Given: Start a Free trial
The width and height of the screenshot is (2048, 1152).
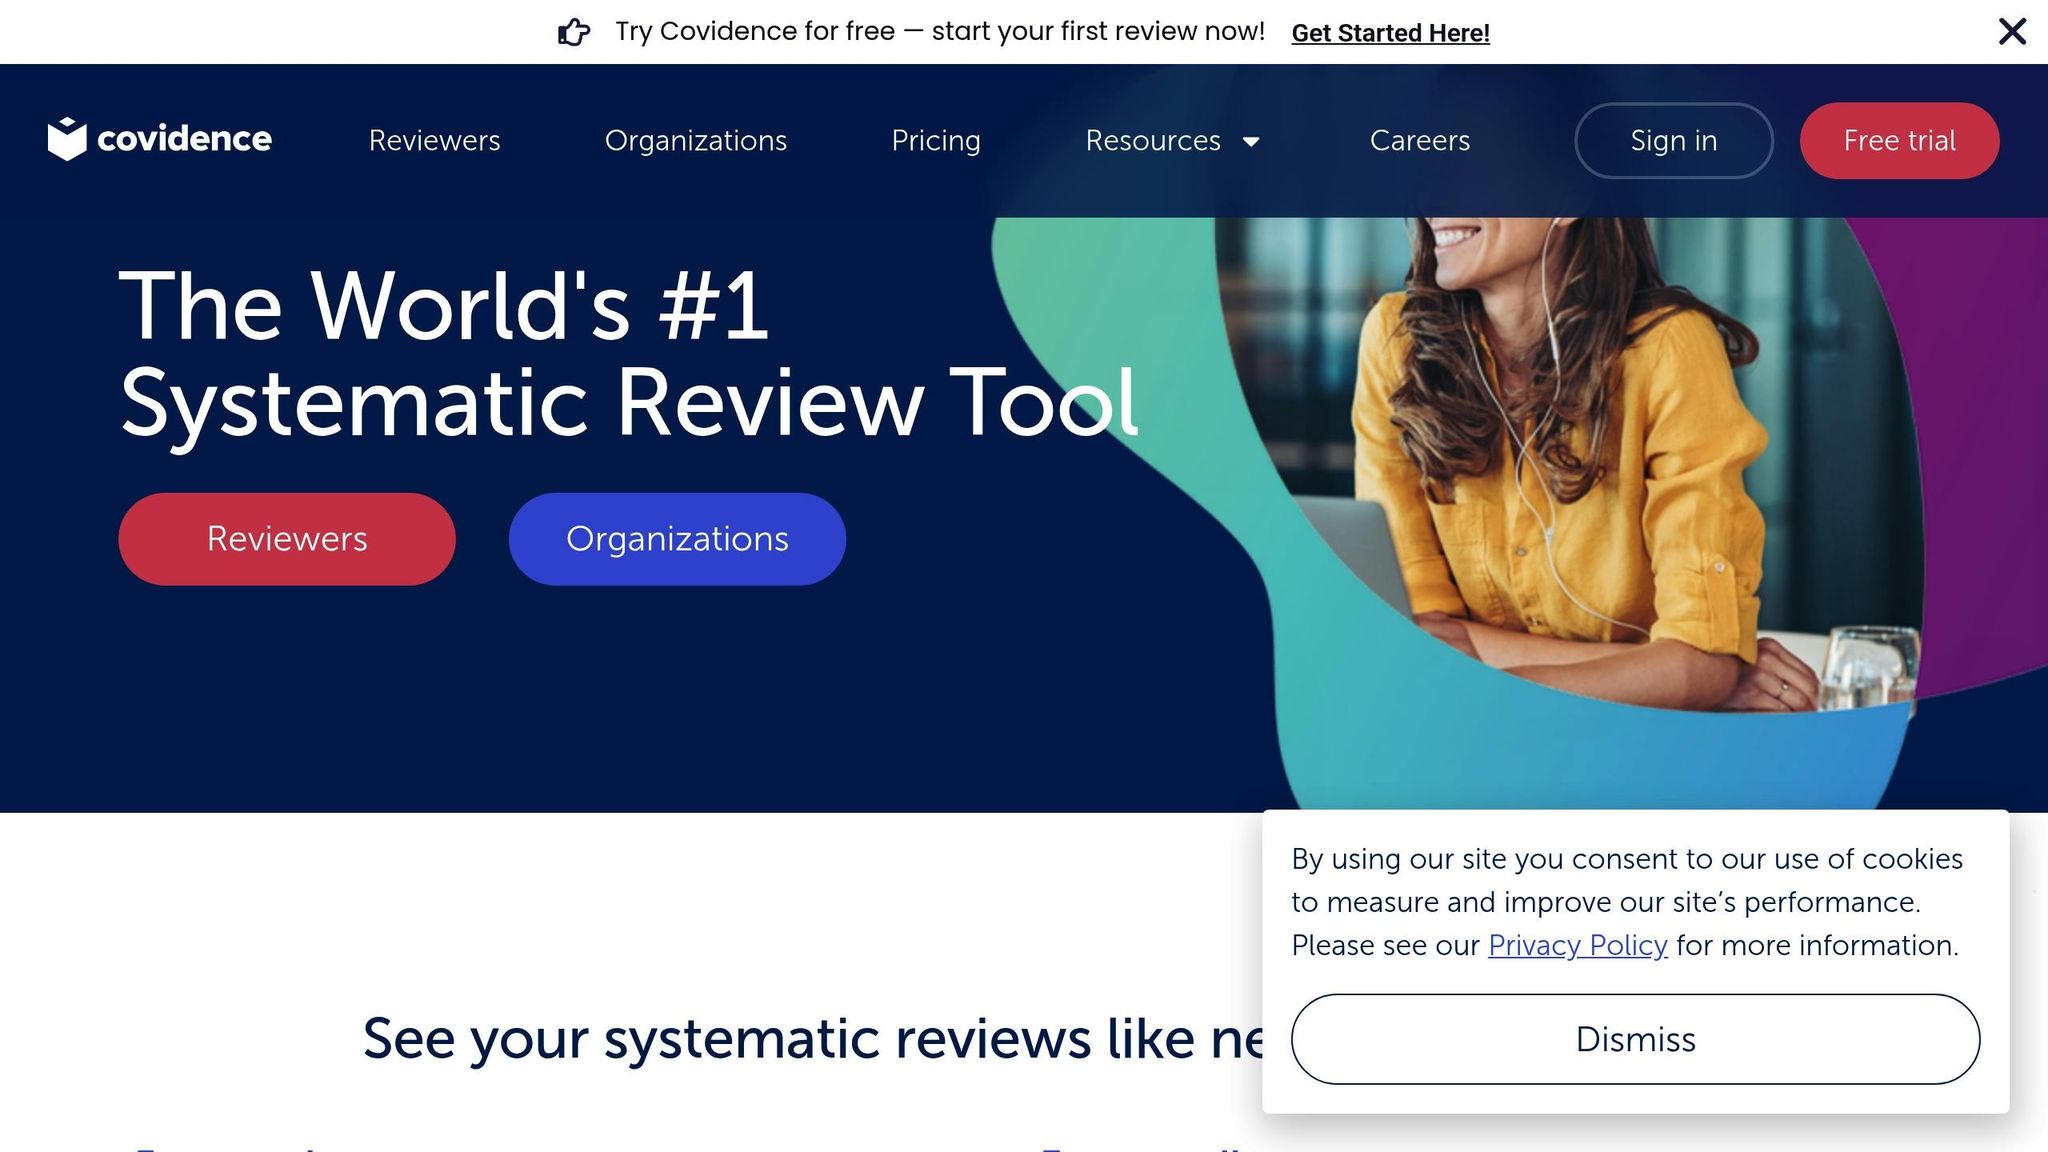Looking at the screenshot, I should pyautogui.click(x=1899, y=141).
